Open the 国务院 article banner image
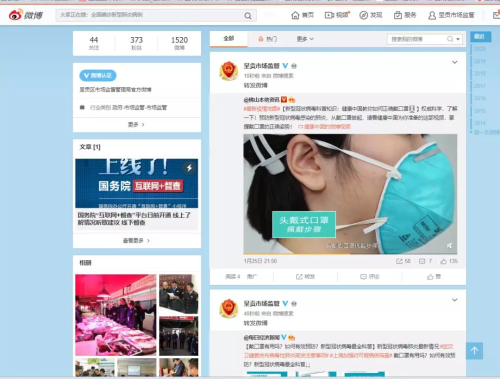Image resolution: width=500 pixels, height=379 pixels. 136,183
